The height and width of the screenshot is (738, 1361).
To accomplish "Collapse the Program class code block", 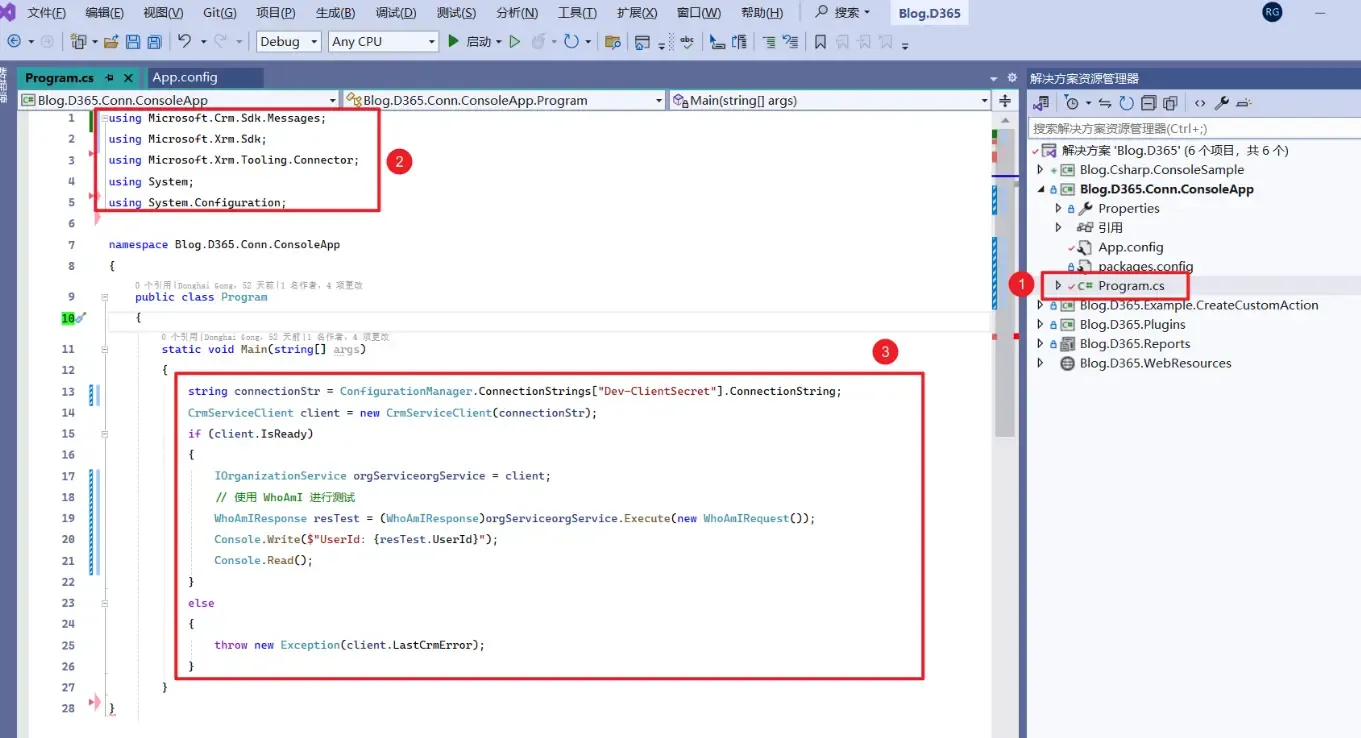I will pos(104,297).
